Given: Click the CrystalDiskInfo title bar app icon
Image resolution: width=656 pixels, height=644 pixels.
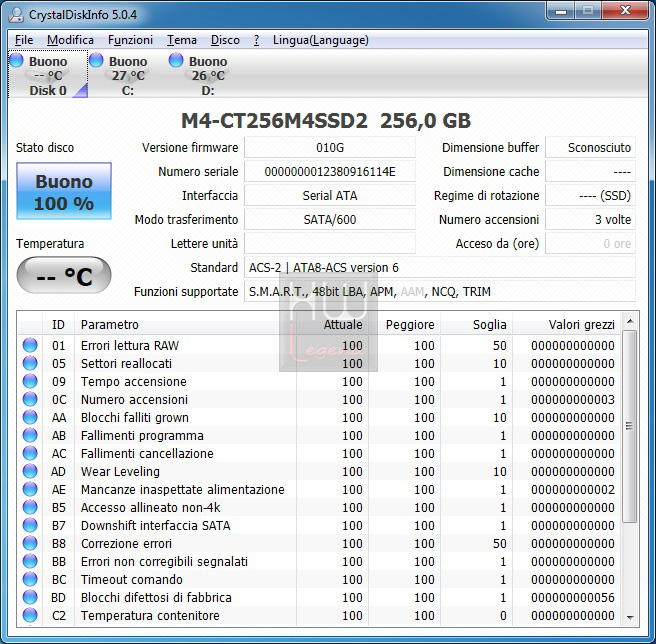Looking at the screenshot, I should pyautogui.click(x=16, y=15).
